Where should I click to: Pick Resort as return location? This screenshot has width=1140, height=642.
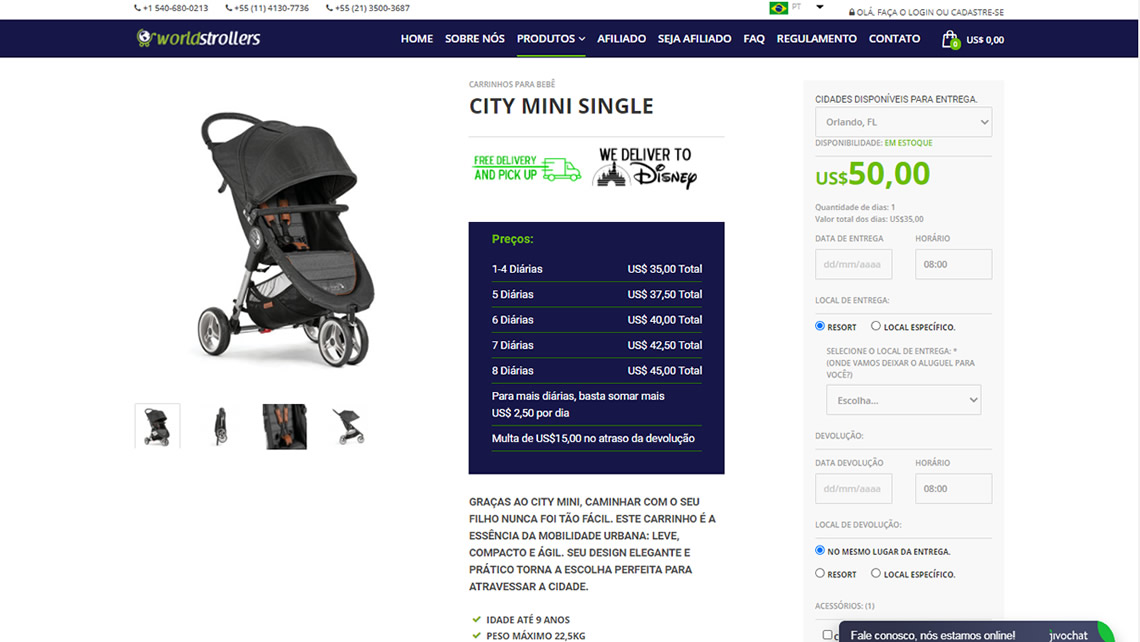click(819, 573)
